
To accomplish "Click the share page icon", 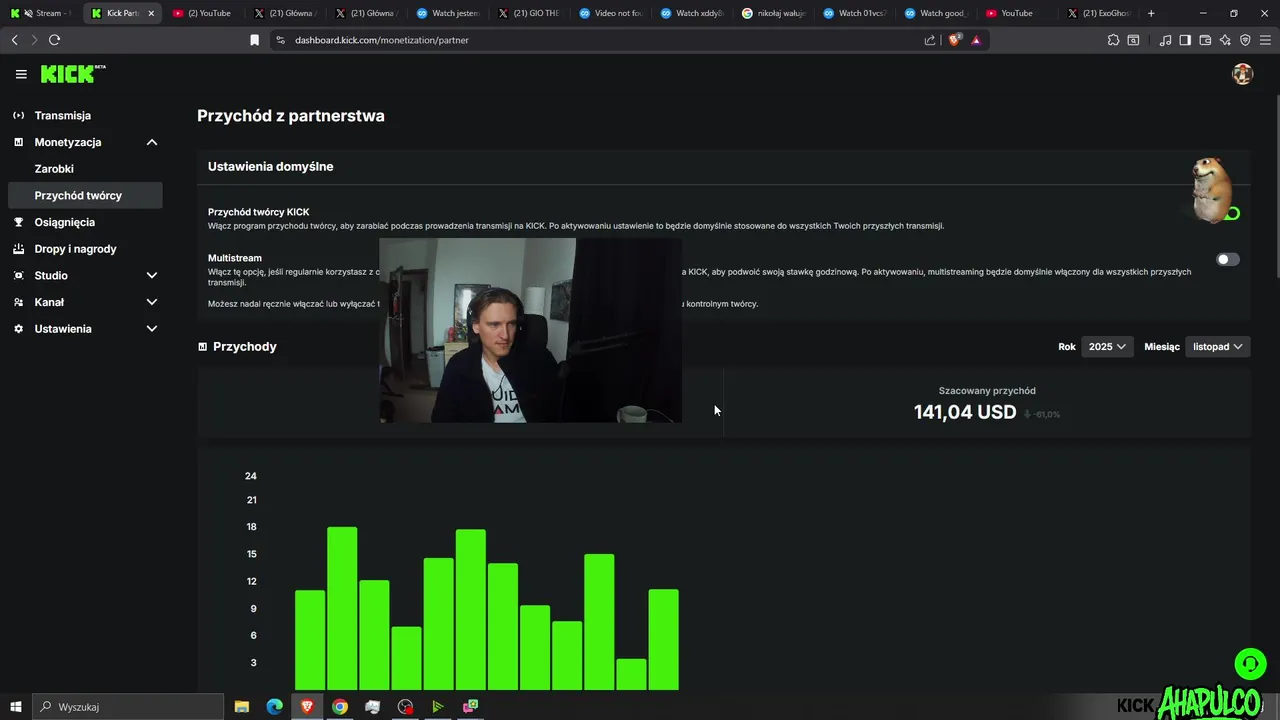I will point(930,40).
